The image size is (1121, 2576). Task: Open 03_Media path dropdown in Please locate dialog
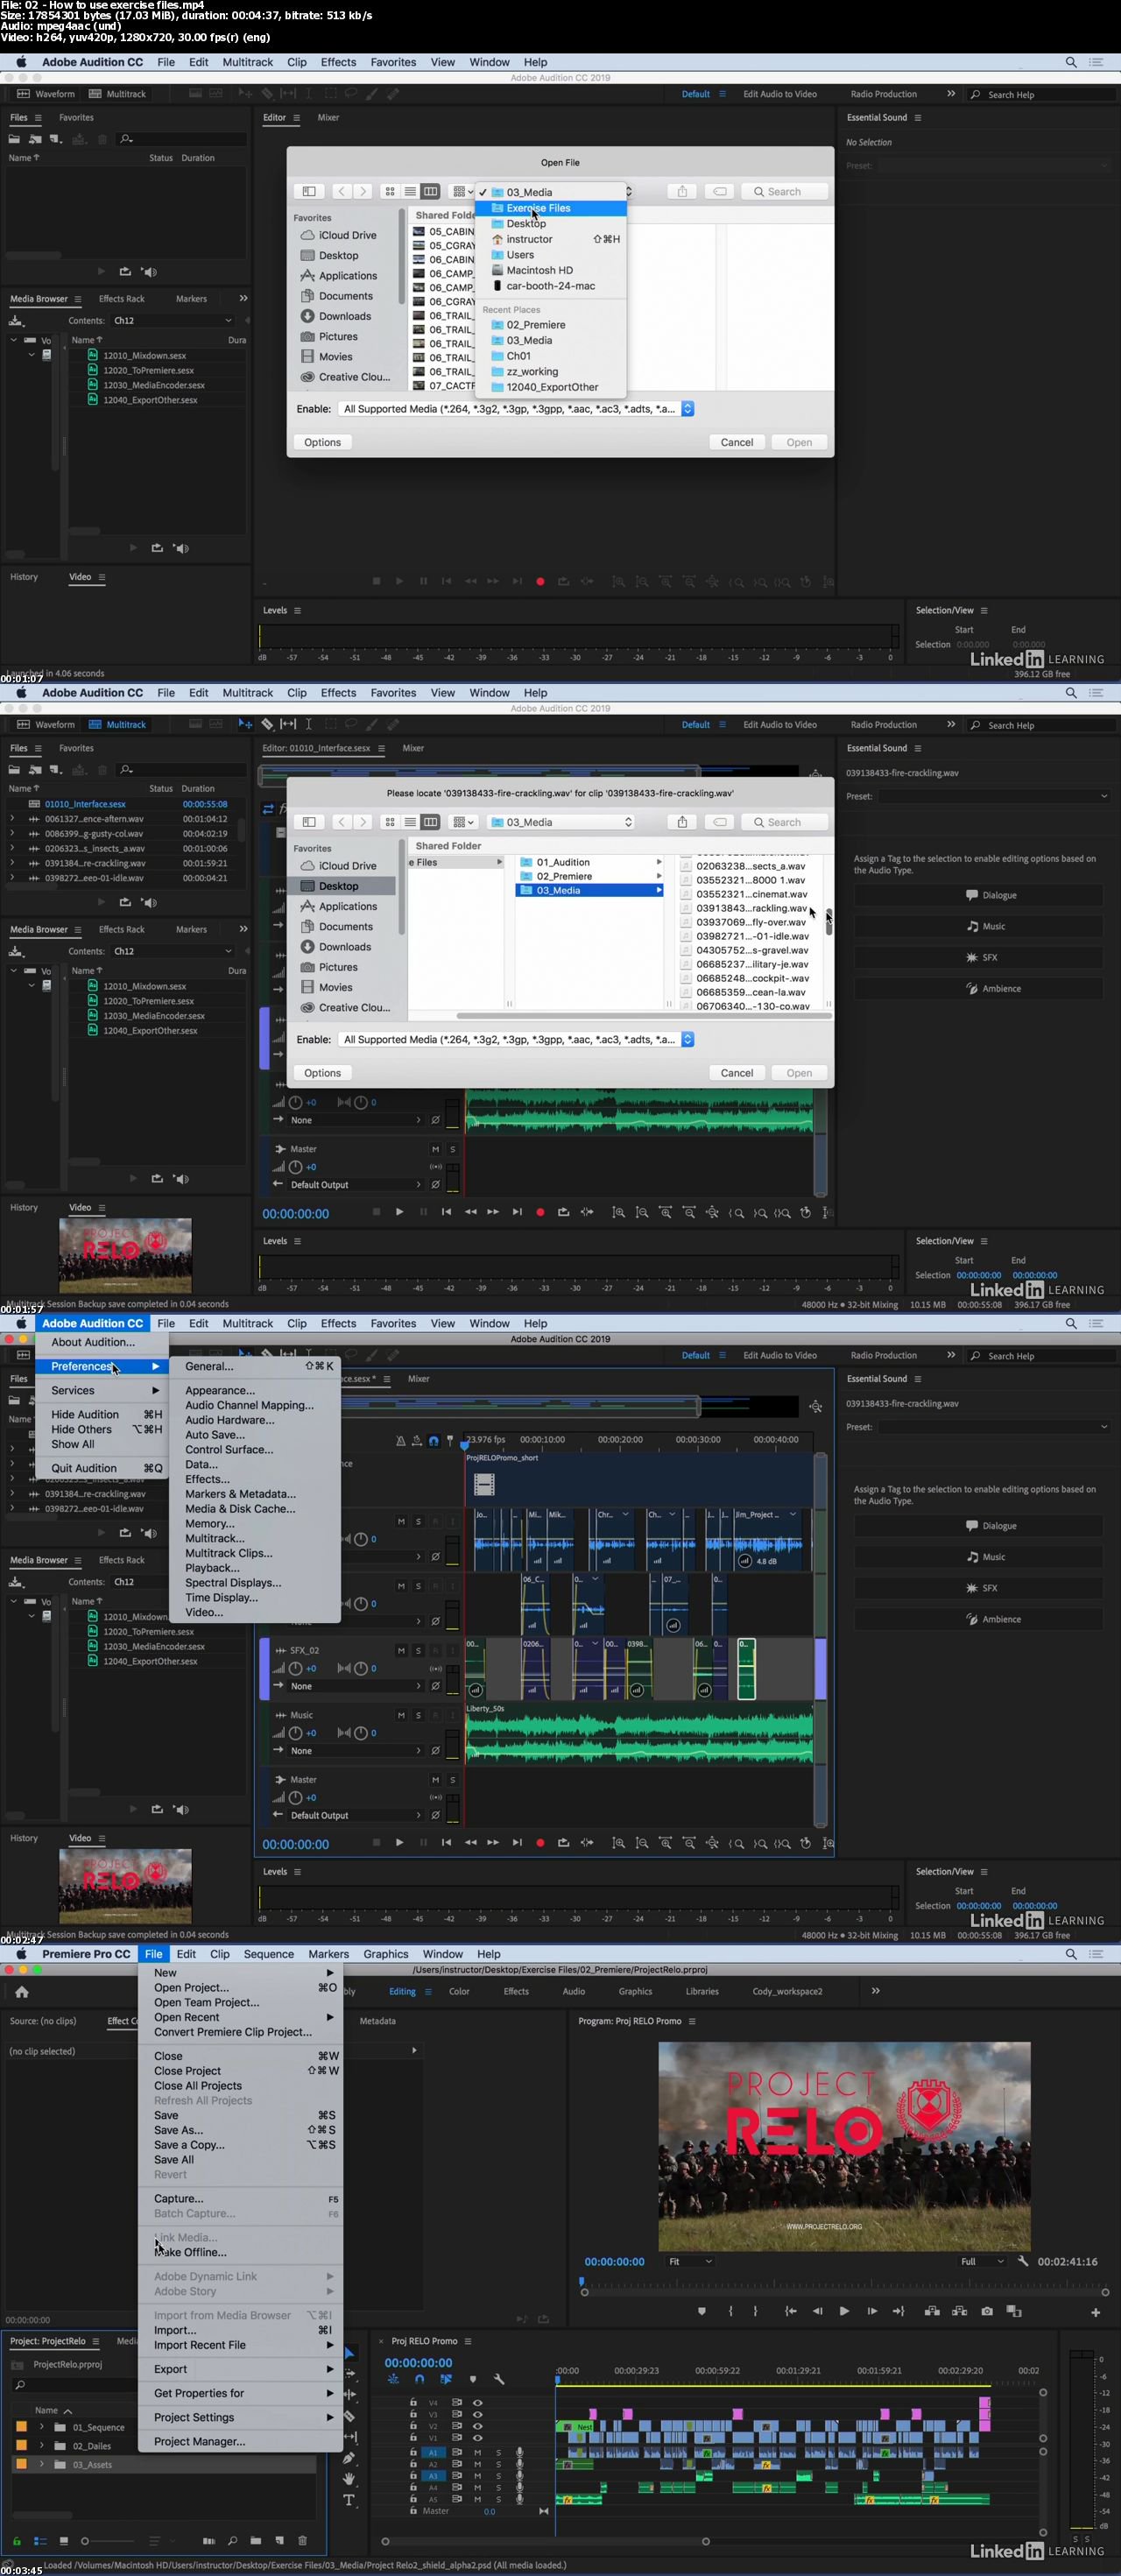click(x=560, y=822)
